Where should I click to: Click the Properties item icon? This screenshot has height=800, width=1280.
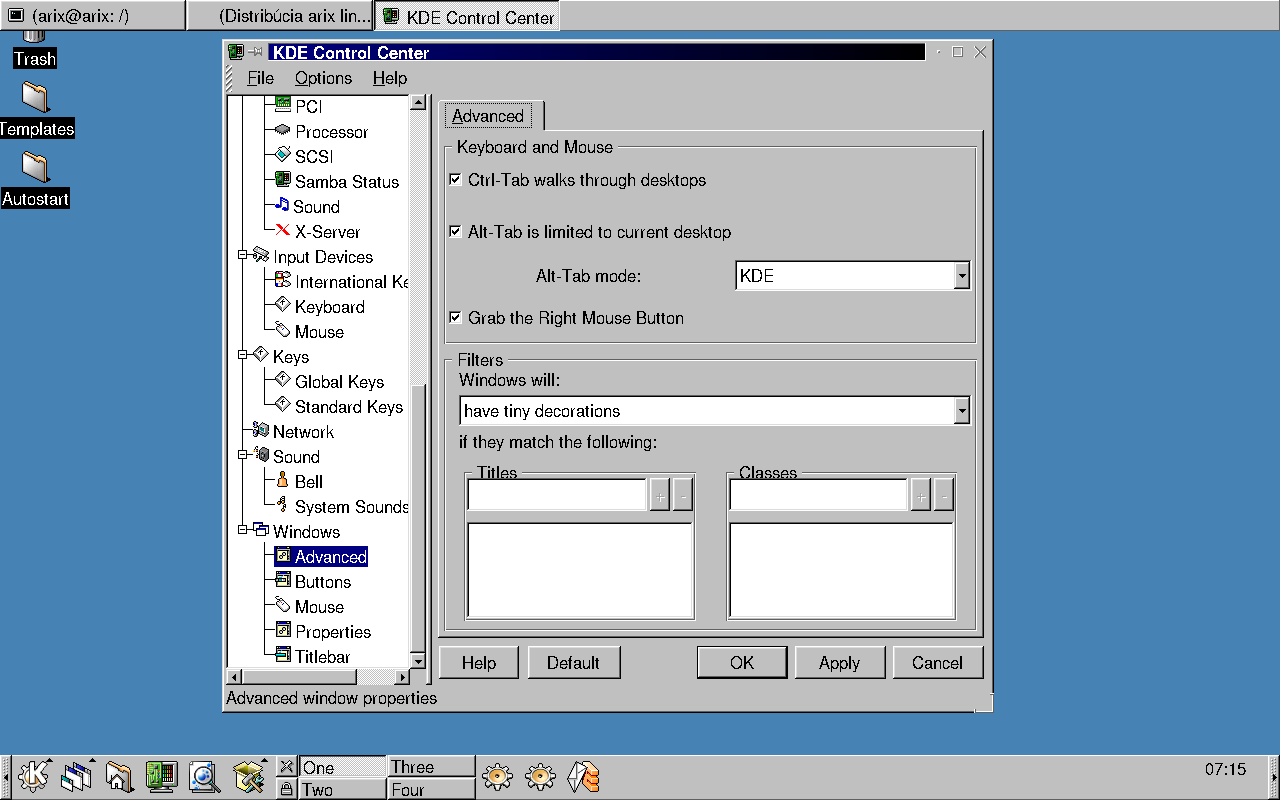click(x=282, y=631)
